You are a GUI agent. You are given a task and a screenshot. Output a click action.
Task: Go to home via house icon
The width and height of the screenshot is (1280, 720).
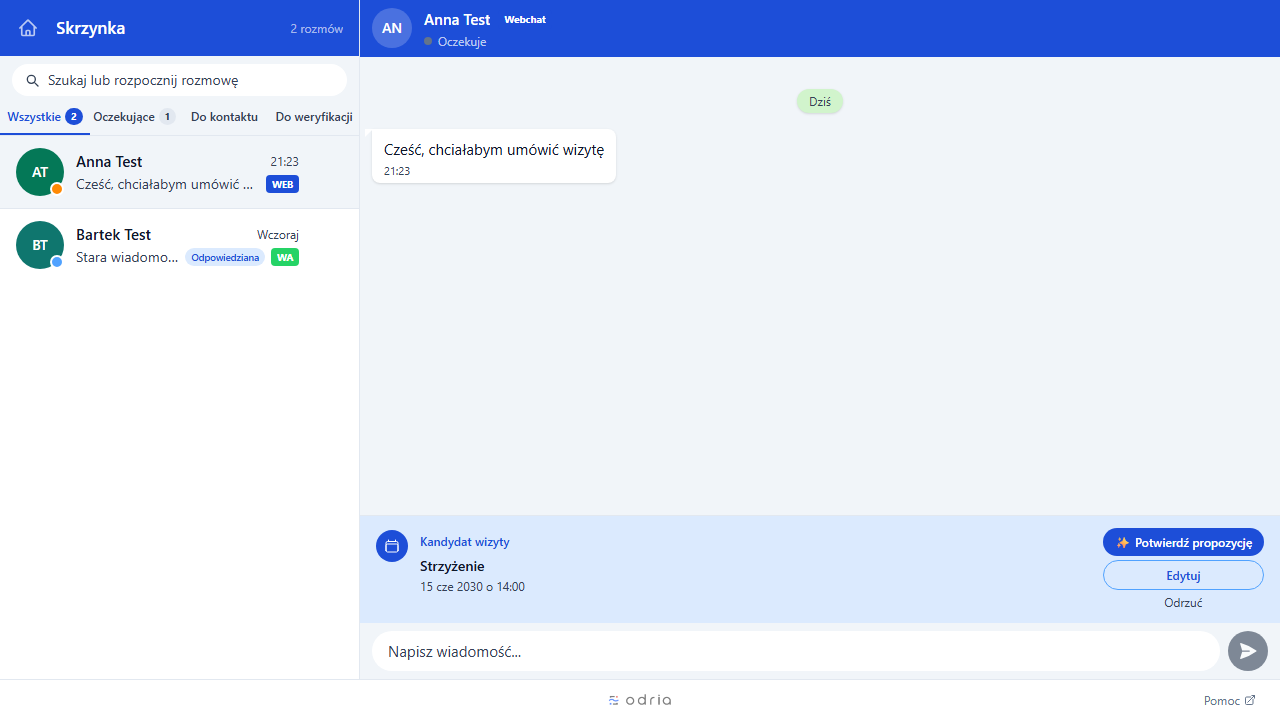(x=28, y=28)
